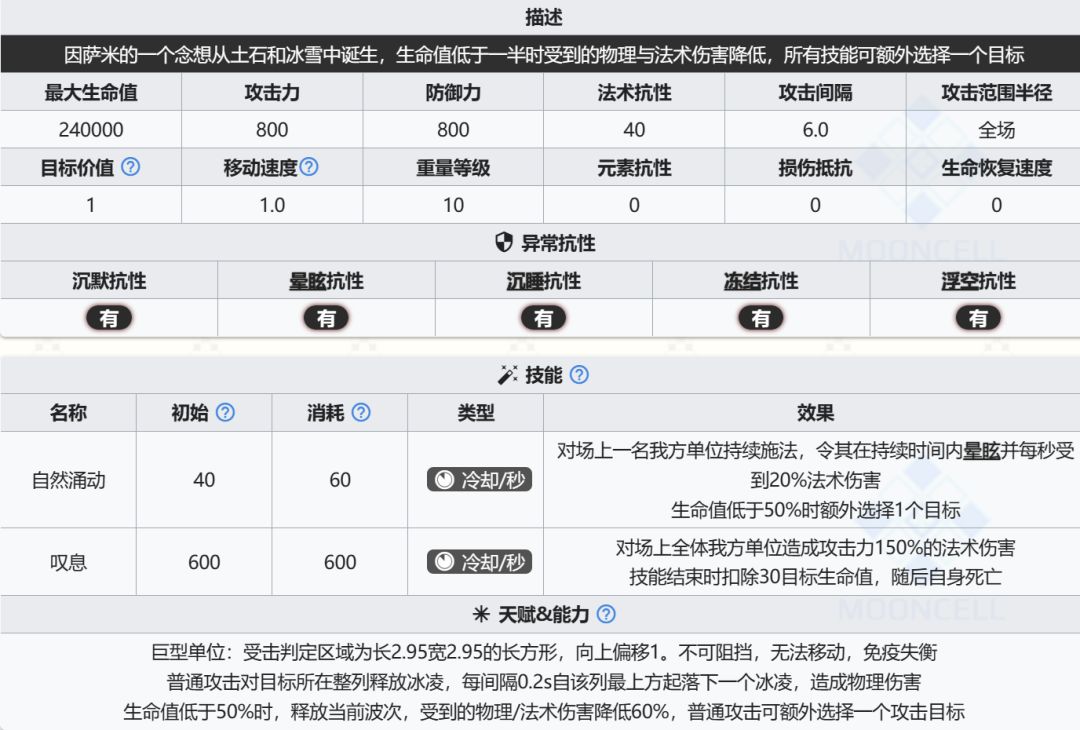Click 有 badge under 晕眩抗性
Image resolution: width=1080 pixels, height=730 pixels.
pos(326,318)
